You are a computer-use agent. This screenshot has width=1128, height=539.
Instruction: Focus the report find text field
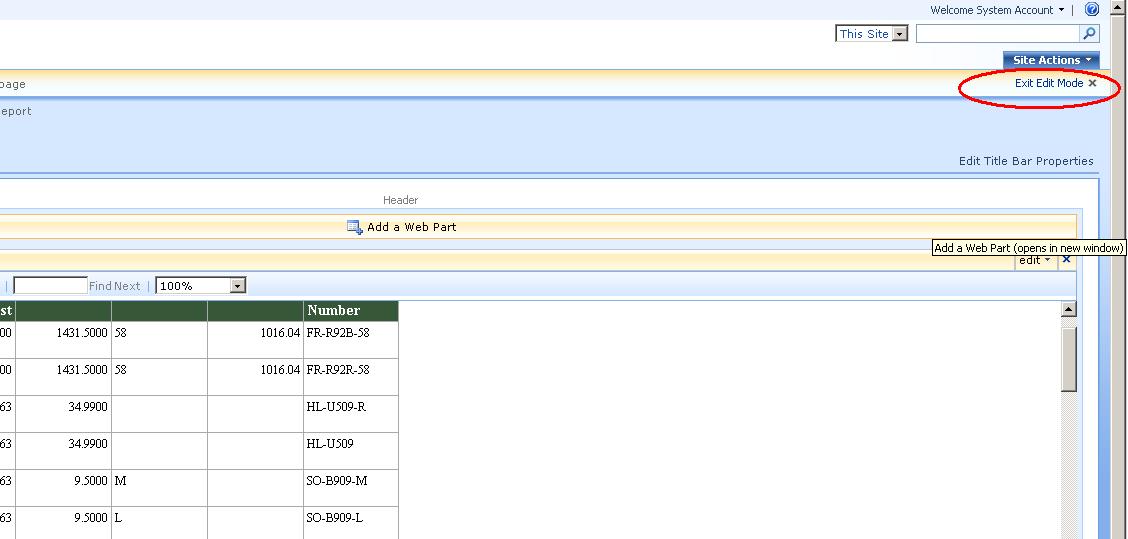tap(50, 286)
